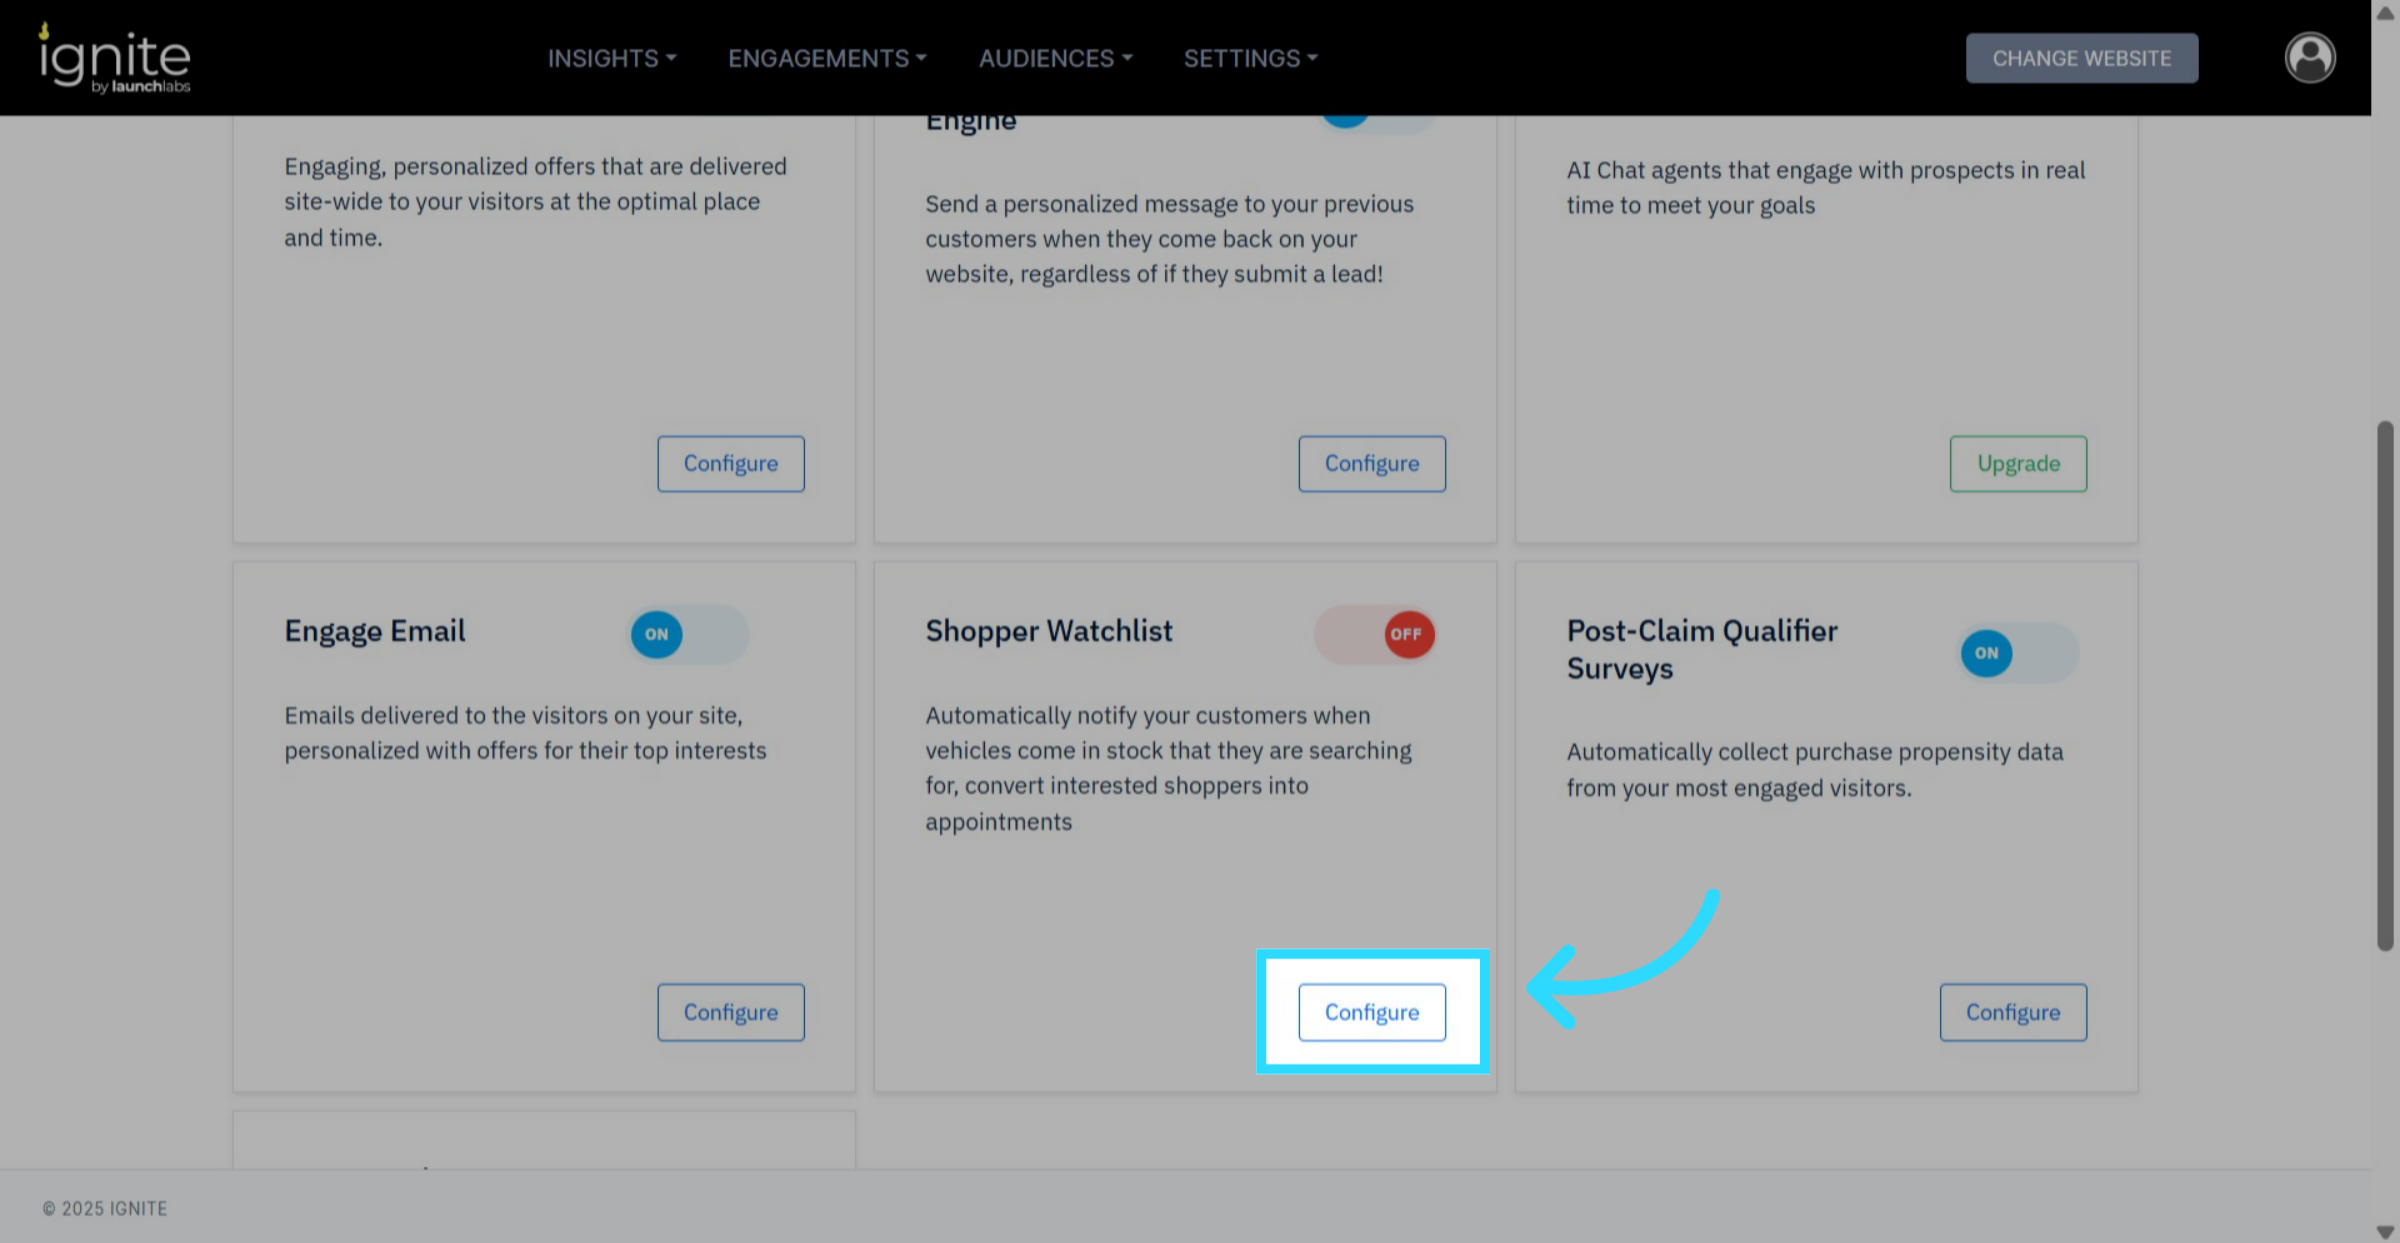Image resolution: width=2400 pixels, height=1243 pixels.
Task: Enable the Shopper Watchlist toggle
Action: [1375, 634]
